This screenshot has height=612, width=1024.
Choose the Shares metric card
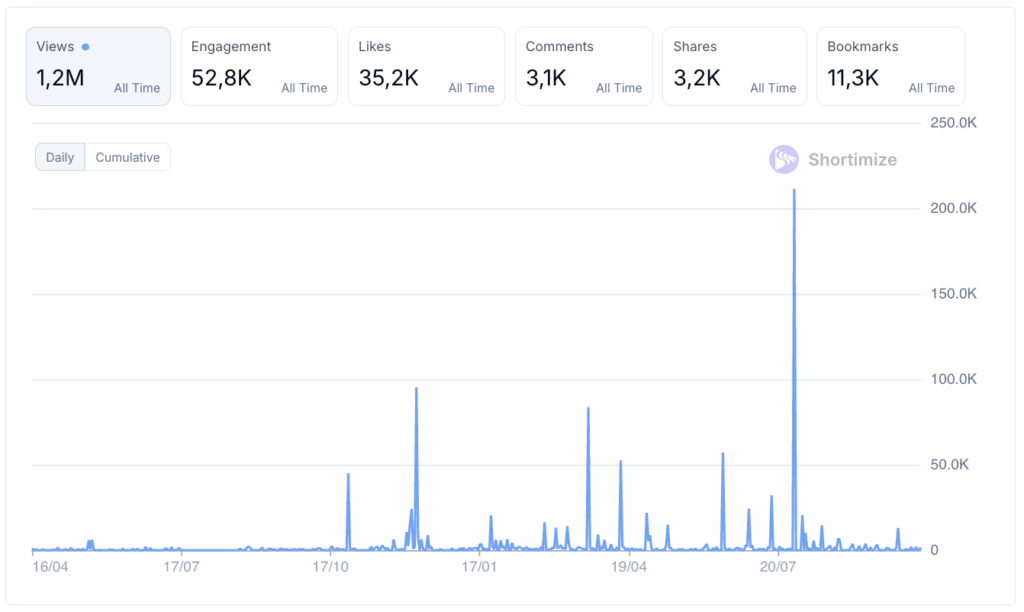(x=734, y=66)
